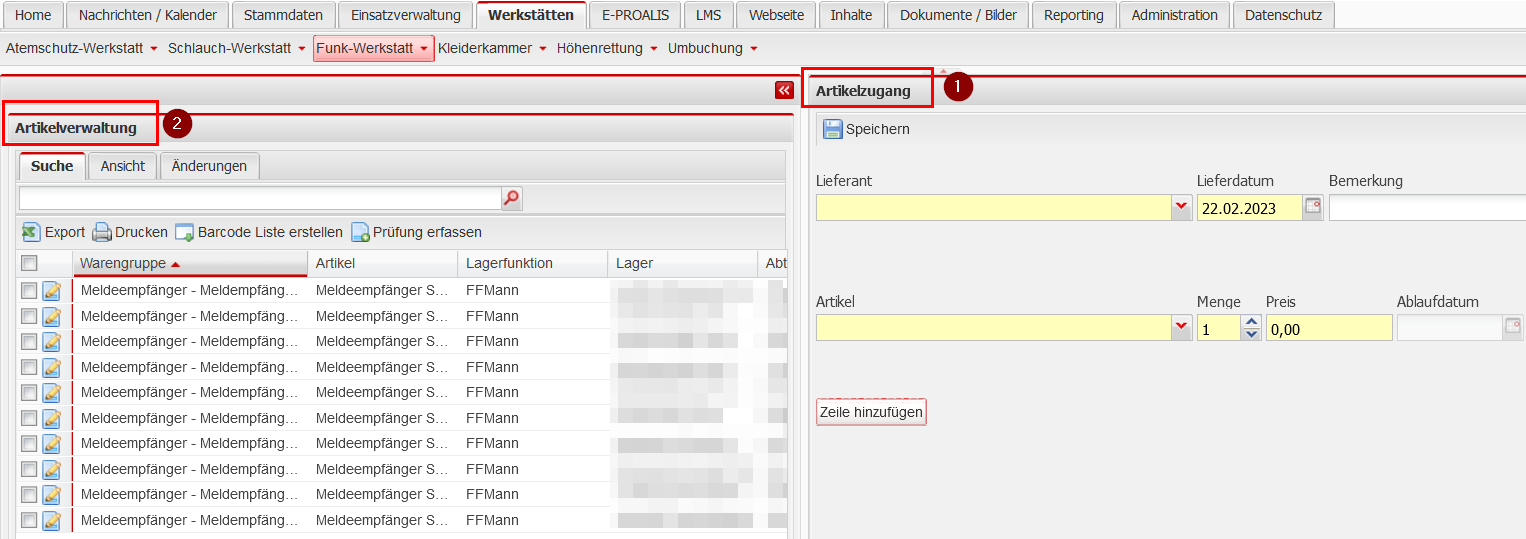Expand the Funk-Werkstatt menu

[424, 49]
